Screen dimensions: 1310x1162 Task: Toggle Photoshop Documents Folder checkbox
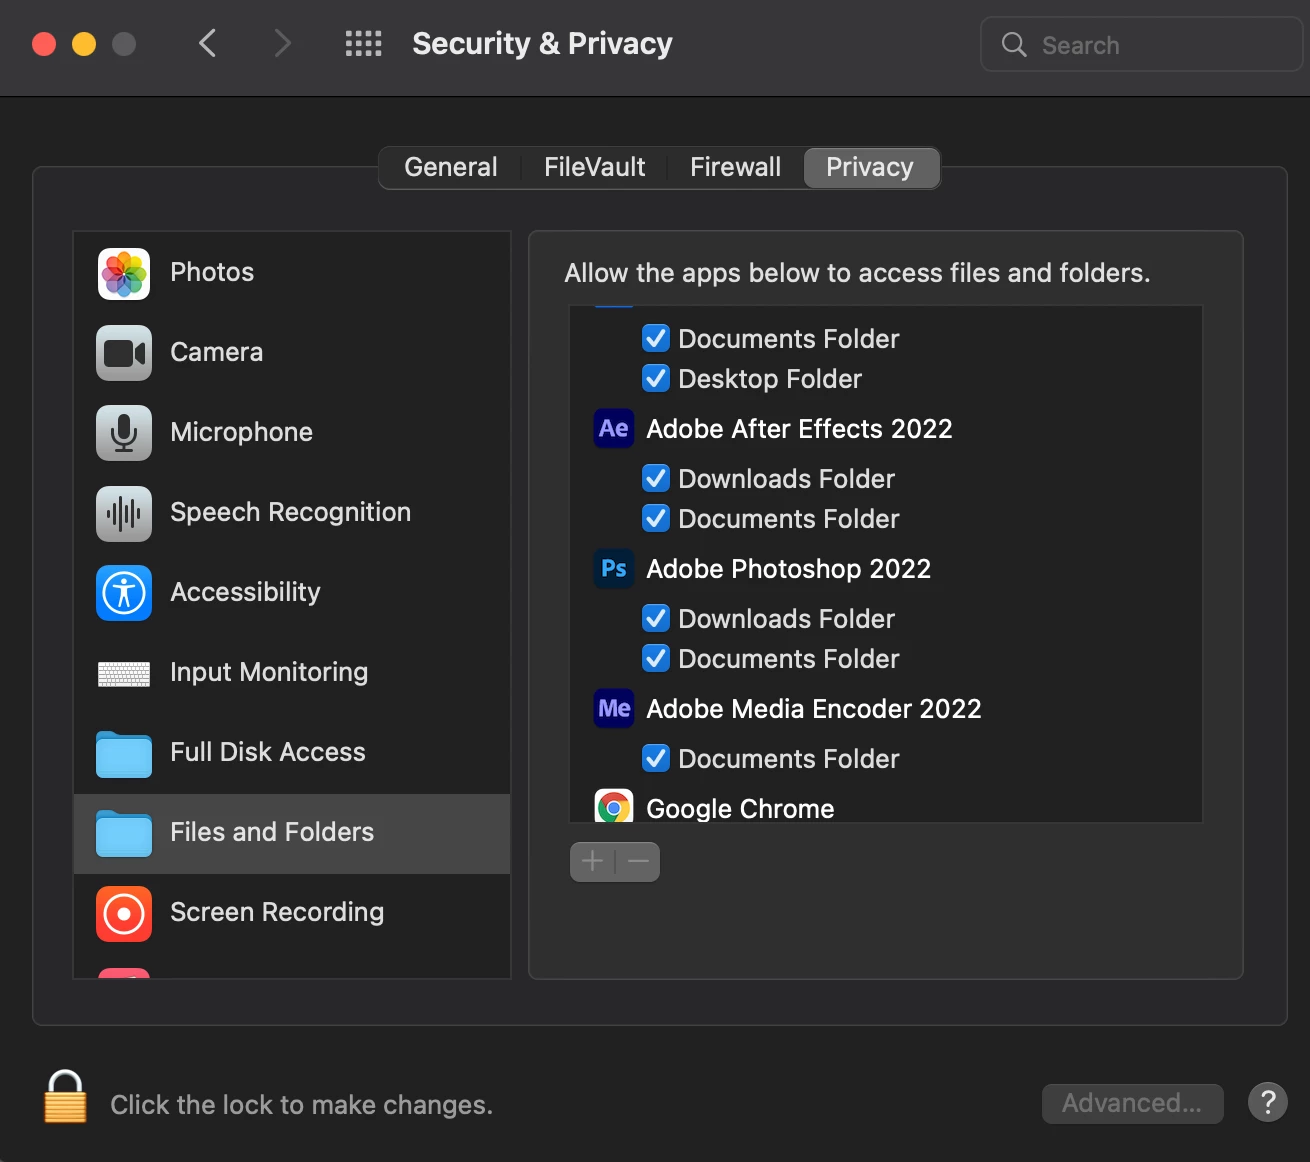(656, 658)
